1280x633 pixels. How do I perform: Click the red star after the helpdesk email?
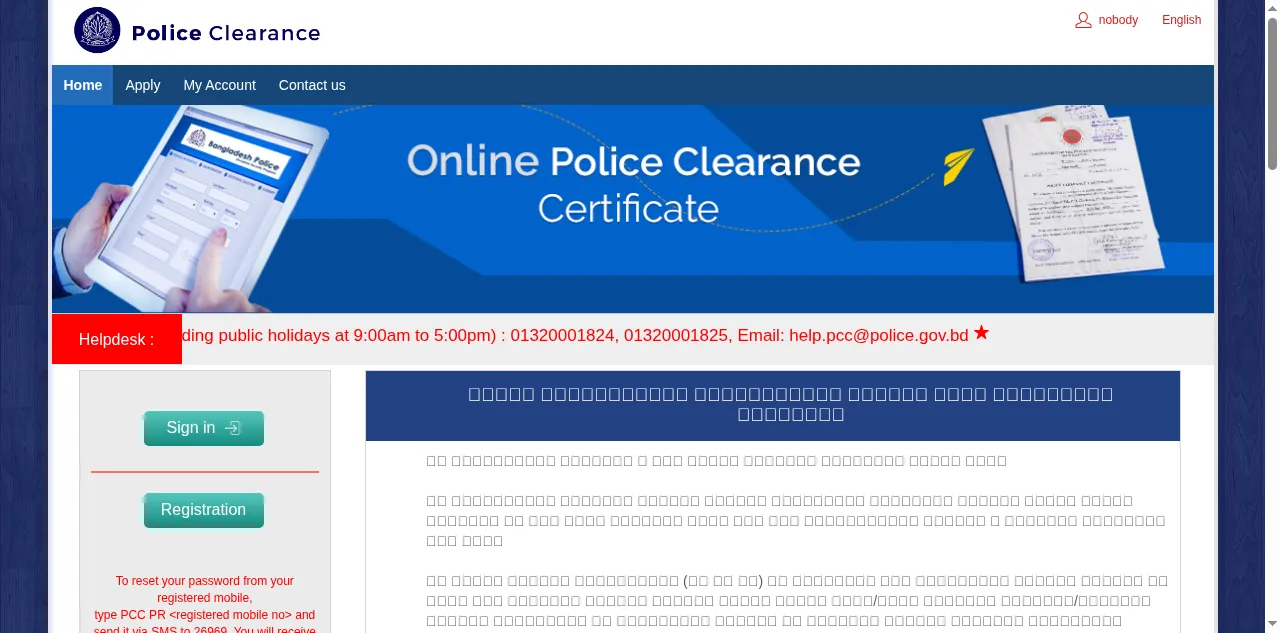point(982,333)
